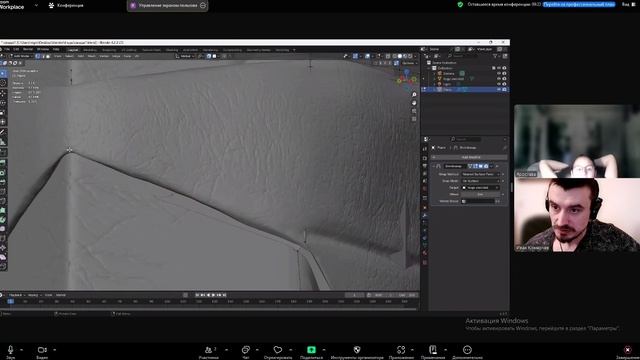The height and width of the screenshot is (360, 640).
Task: Expand audio options caret next to Звук
Action: point(21,350)
